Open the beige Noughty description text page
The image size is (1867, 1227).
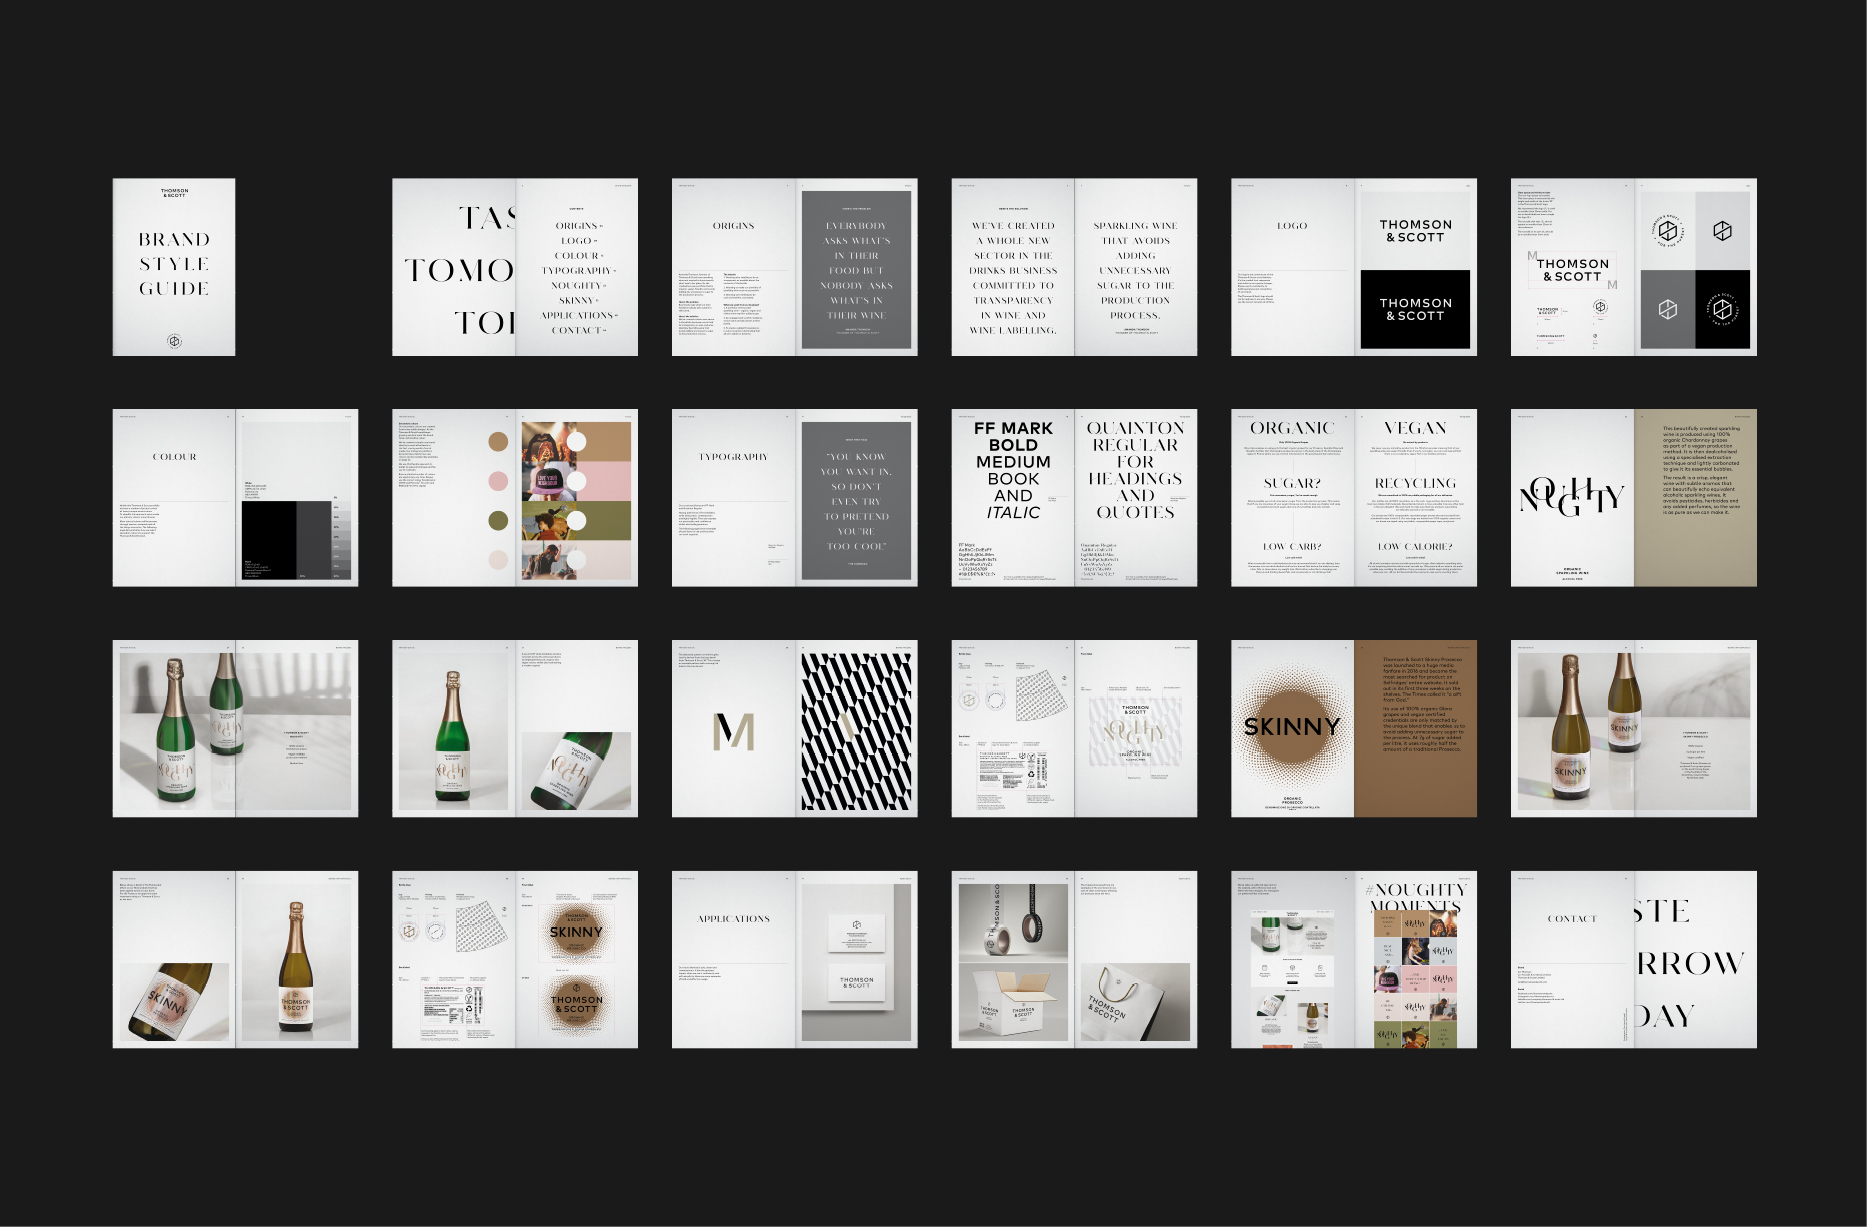(x=1695, y=497)
